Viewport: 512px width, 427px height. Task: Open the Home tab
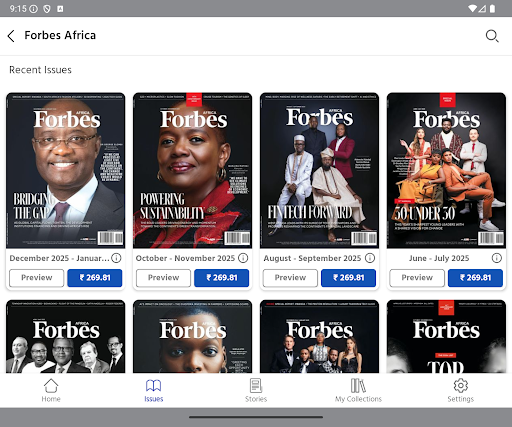(x=51, y=390)
